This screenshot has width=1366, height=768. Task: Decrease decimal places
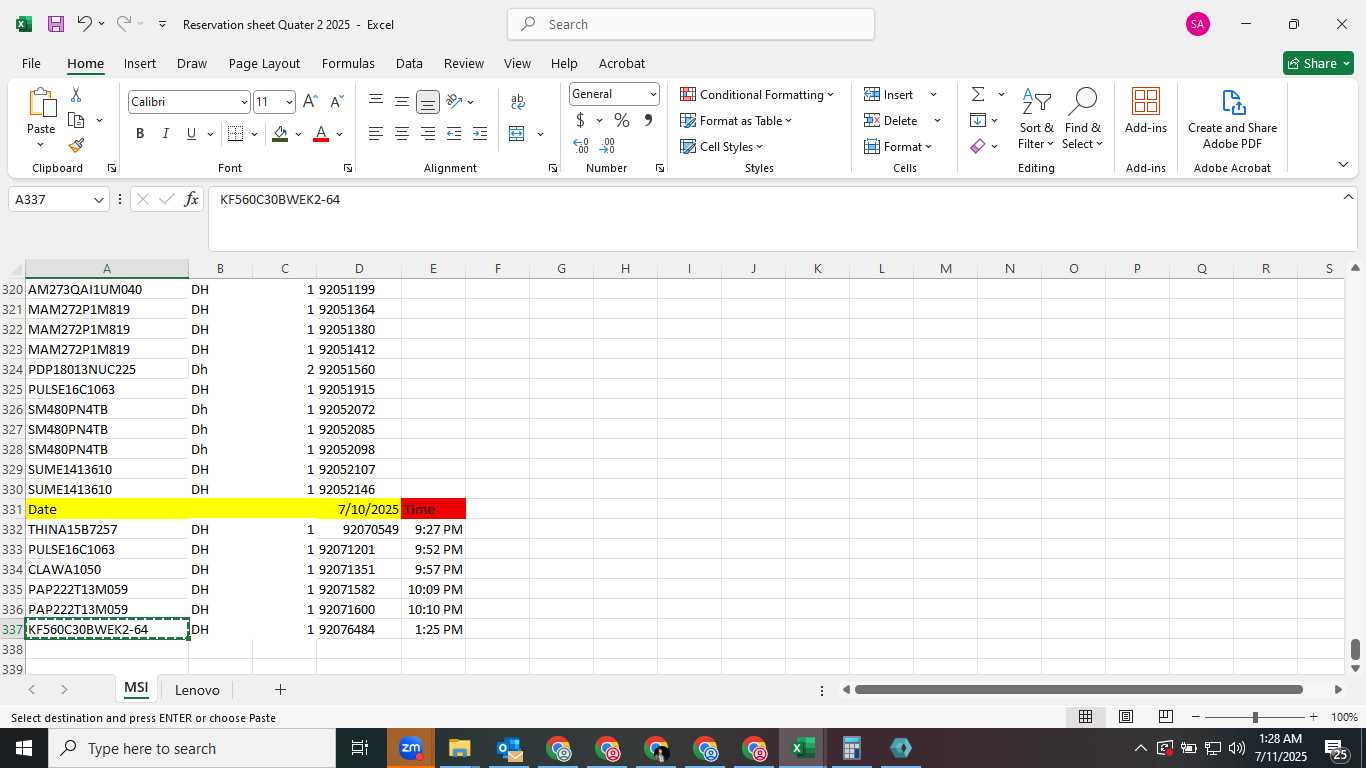pos(606,146)
